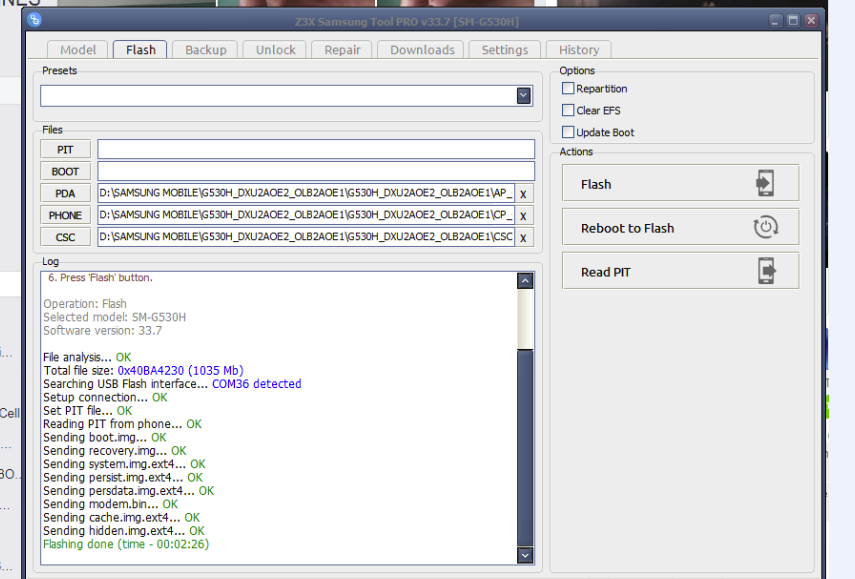View the History tab
Image resolution: width=855 pixels, height=579 pixels.
579,50
